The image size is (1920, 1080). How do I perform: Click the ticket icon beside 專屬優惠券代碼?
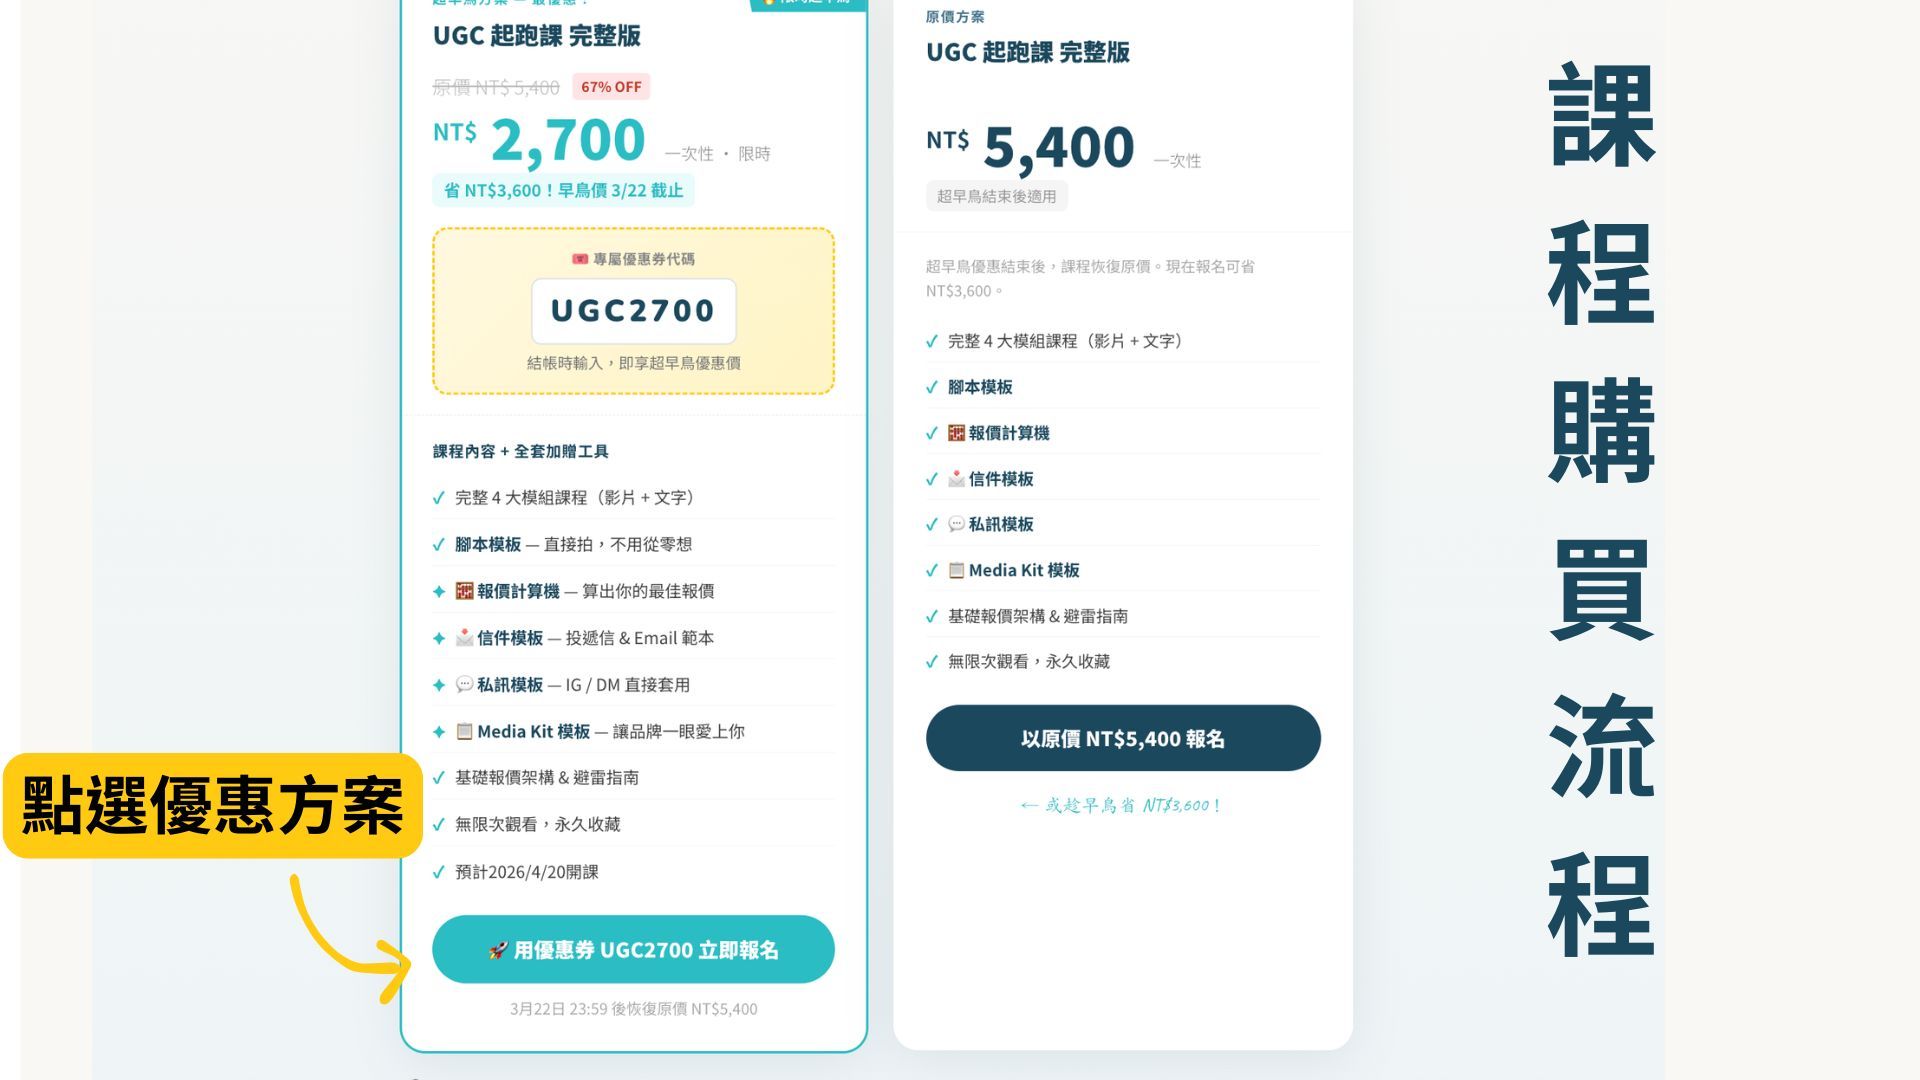point(580,259)
